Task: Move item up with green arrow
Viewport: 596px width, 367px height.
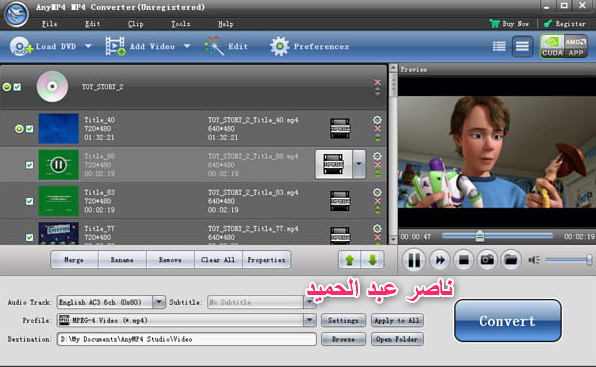Action: coord(350,260)
